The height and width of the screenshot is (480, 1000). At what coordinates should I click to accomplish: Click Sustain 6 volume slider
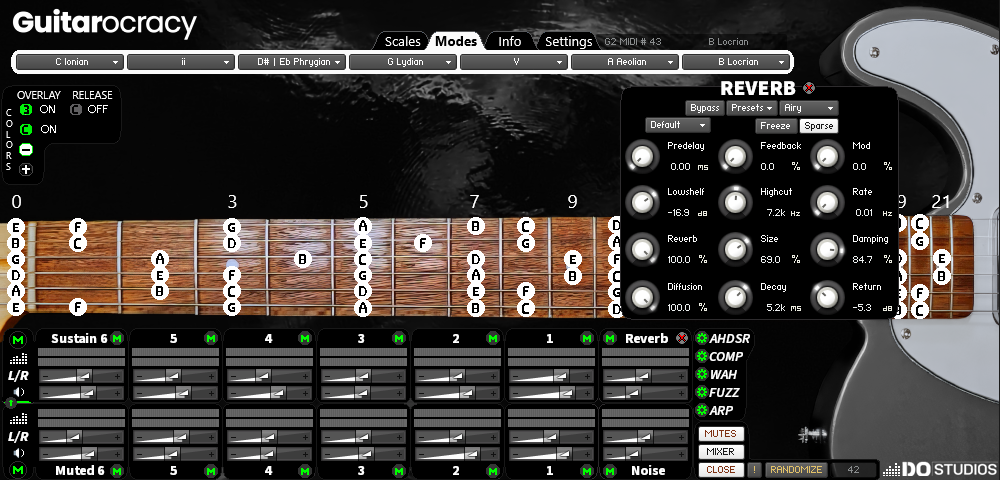[82, 393]
